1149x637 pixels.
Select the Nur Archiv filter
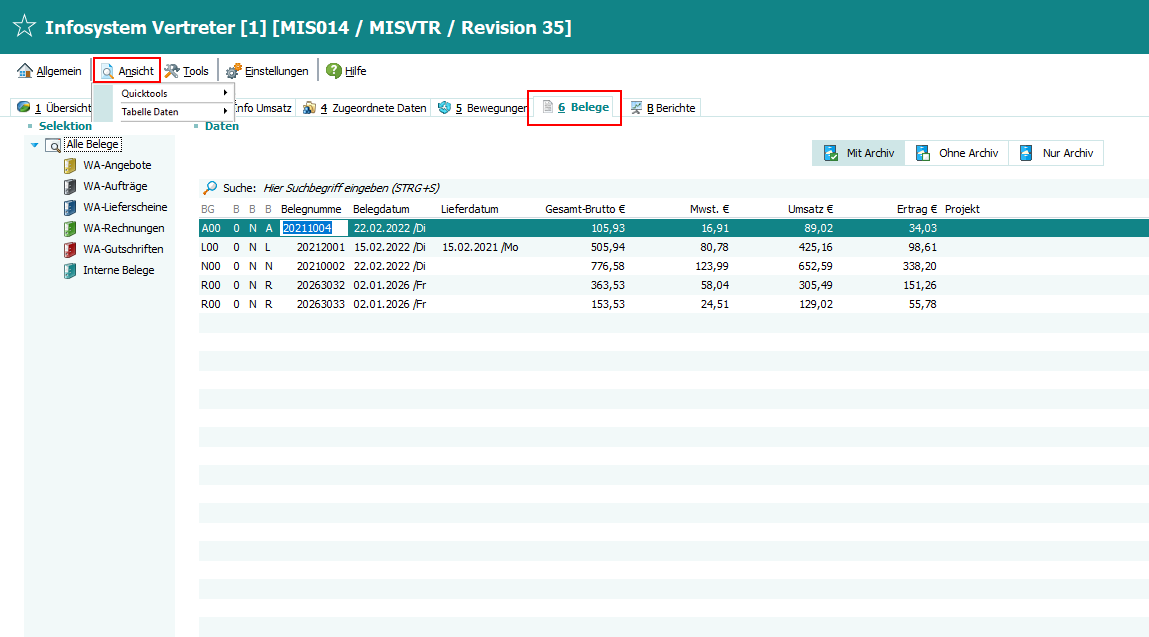1056,153
